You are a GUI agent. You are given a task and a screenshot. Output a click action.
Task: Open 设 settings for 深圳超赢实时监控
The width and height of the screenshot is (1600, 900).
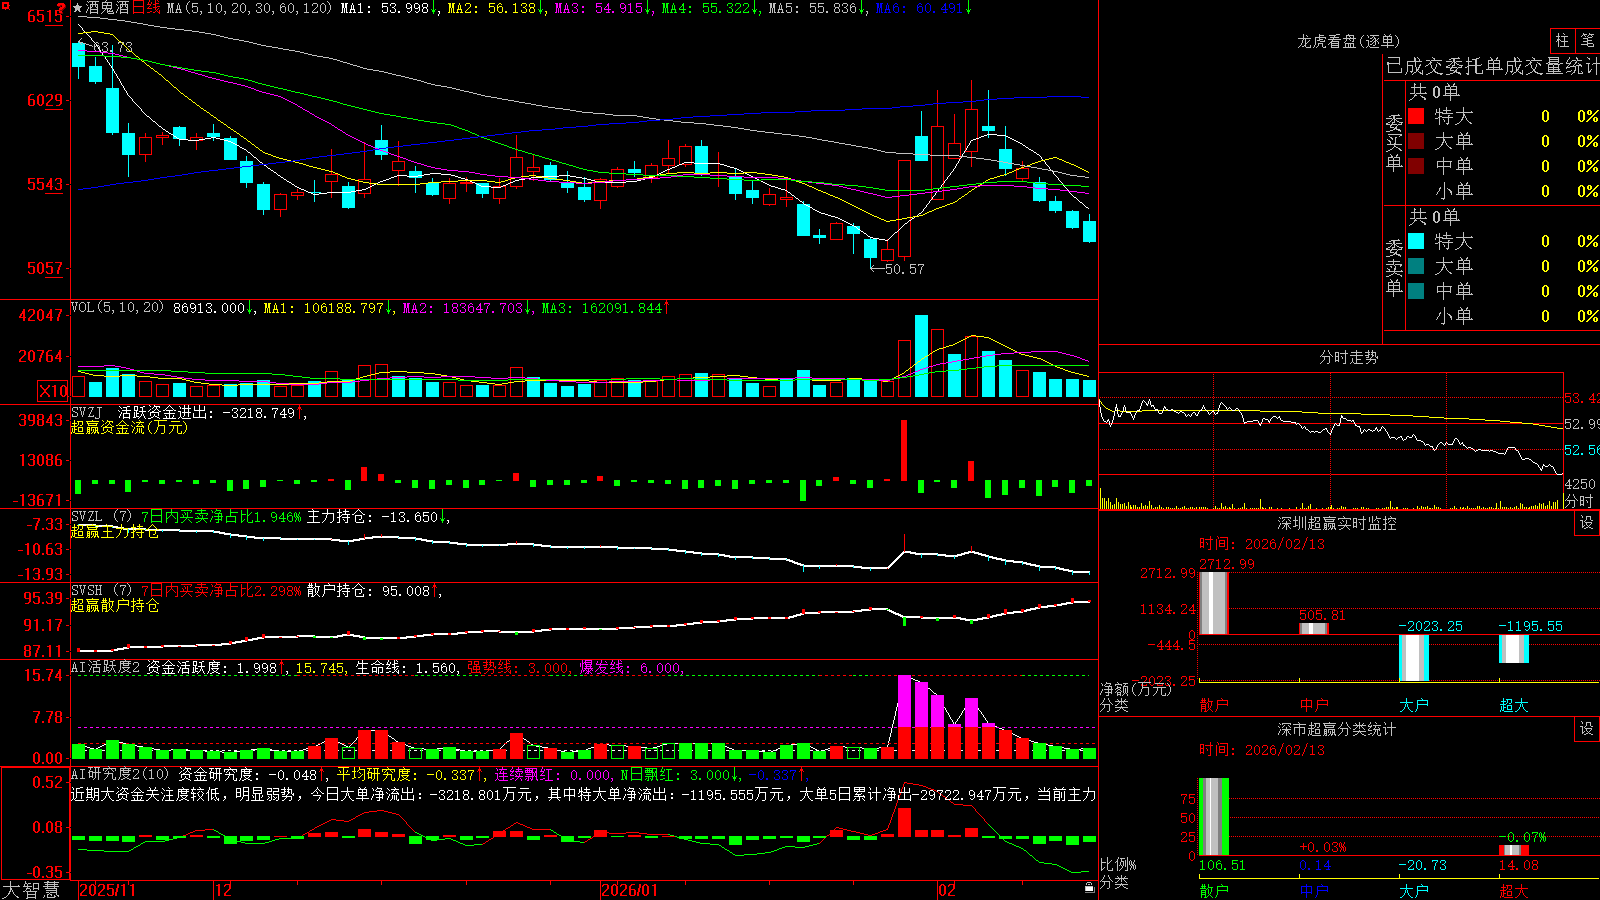(x=1587, y=523)
